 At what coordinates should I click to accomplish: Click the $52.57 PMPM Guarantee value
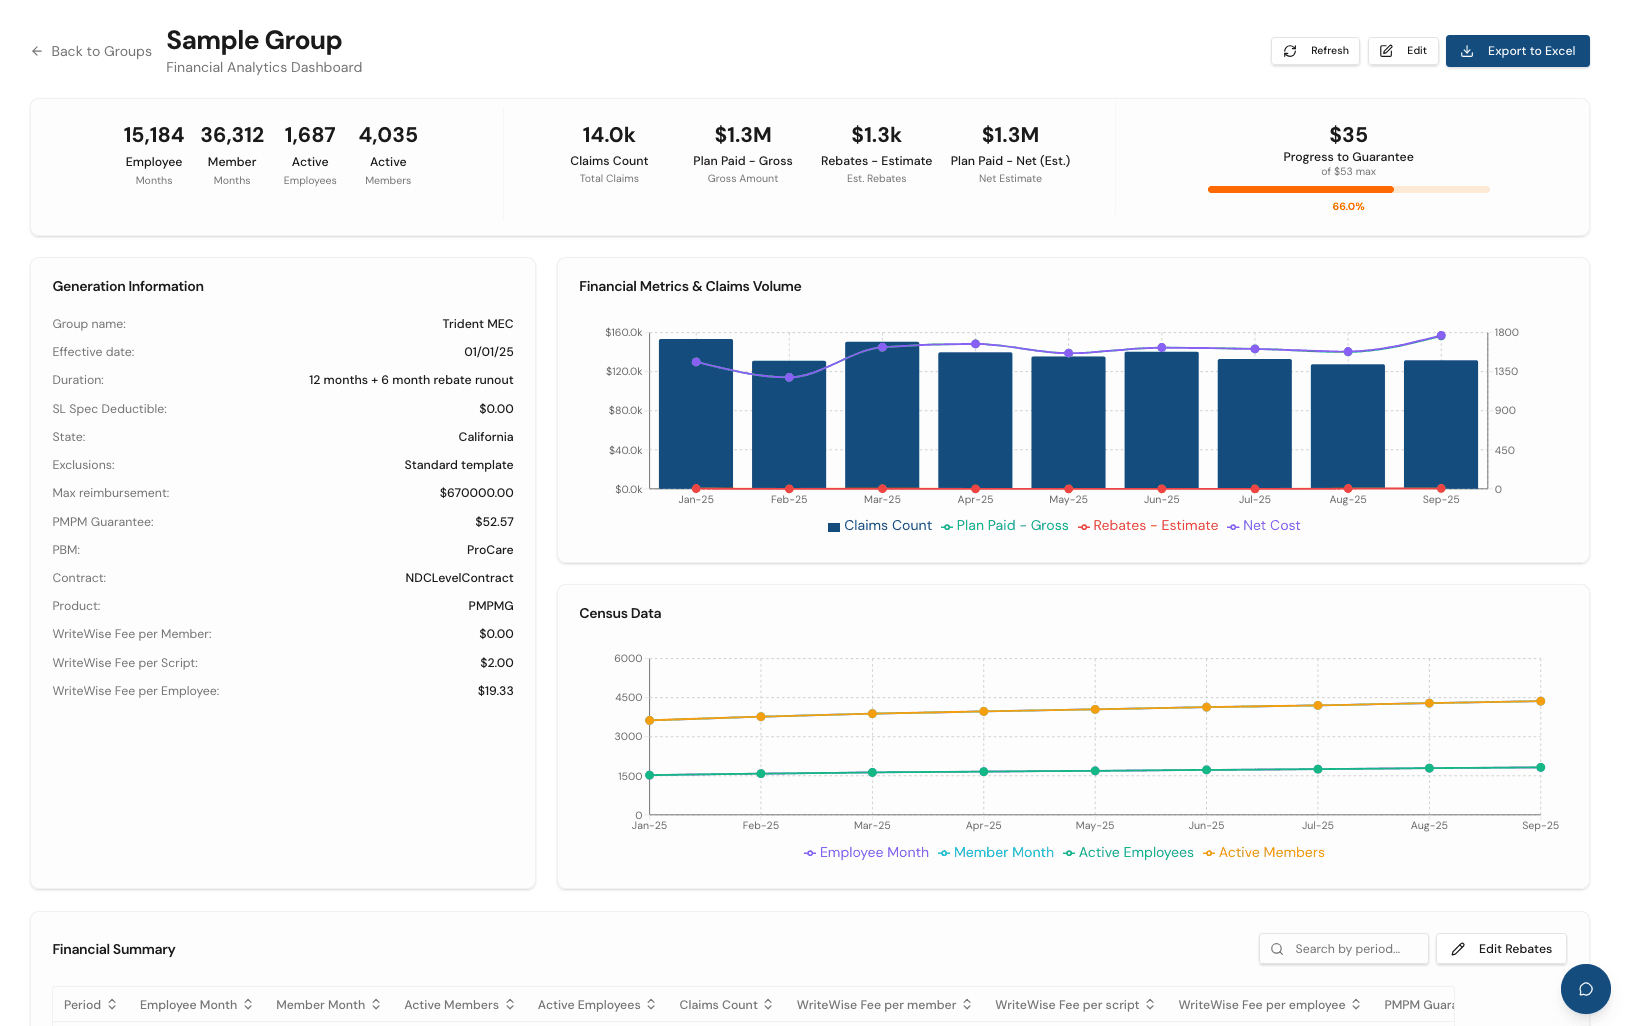coord(494,522)
